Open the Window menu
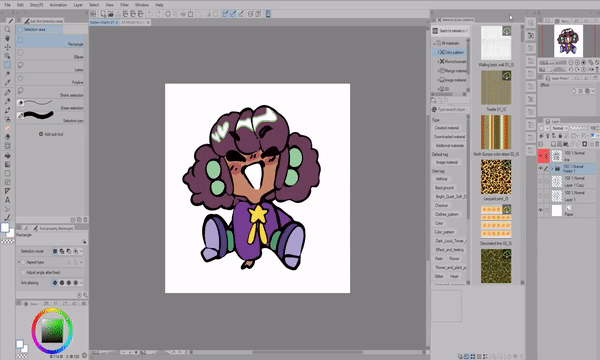The image size is (600, 360). (142, 5)
